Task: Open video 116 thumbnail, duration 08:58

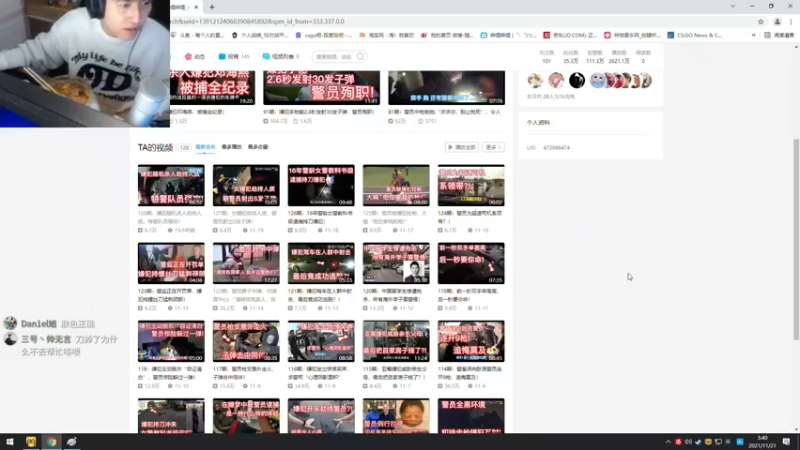Action: (x=321, y=341)
